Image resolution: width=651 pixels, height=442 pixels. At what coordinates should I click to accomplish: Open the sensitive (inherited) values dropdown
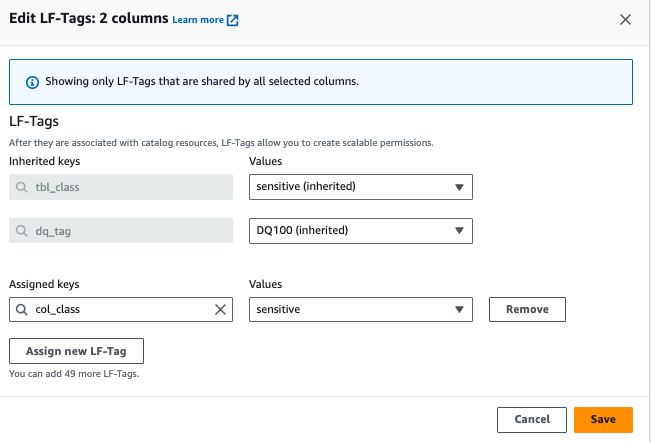pyautogui.click(x=360, y=187)
